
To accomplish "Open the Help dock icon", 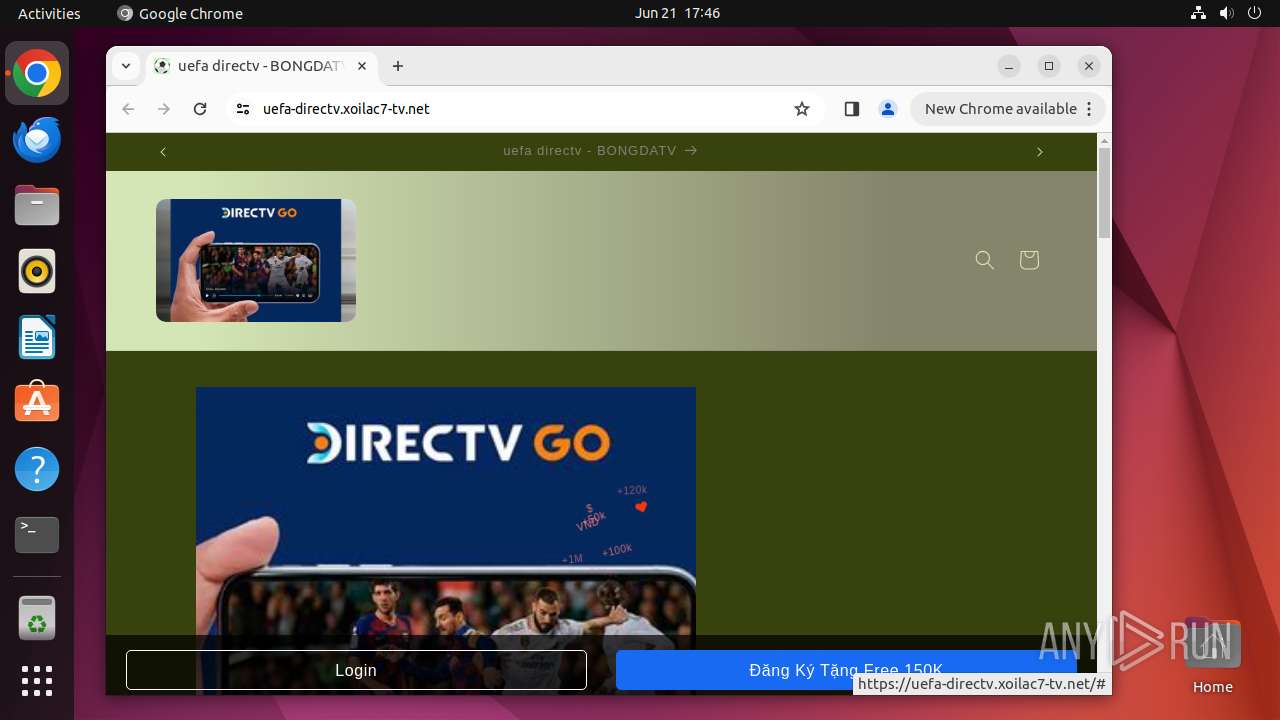I will [x=37, y=469].
